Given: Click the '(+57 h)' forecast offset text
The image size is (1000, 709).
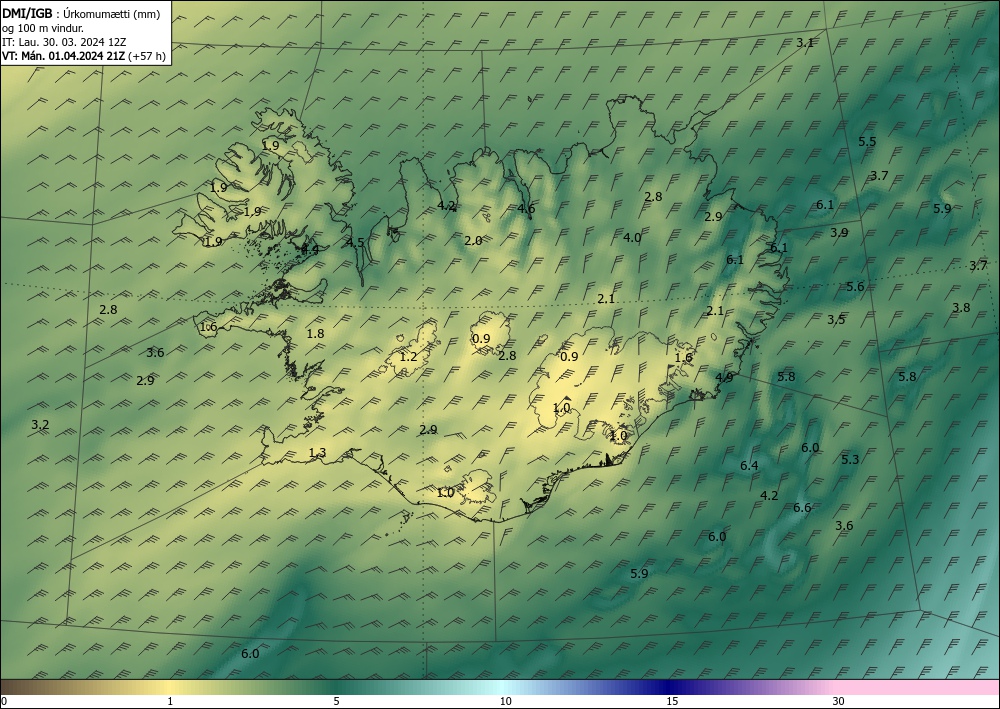Looking at the screenshot, I should click(147, 56).
